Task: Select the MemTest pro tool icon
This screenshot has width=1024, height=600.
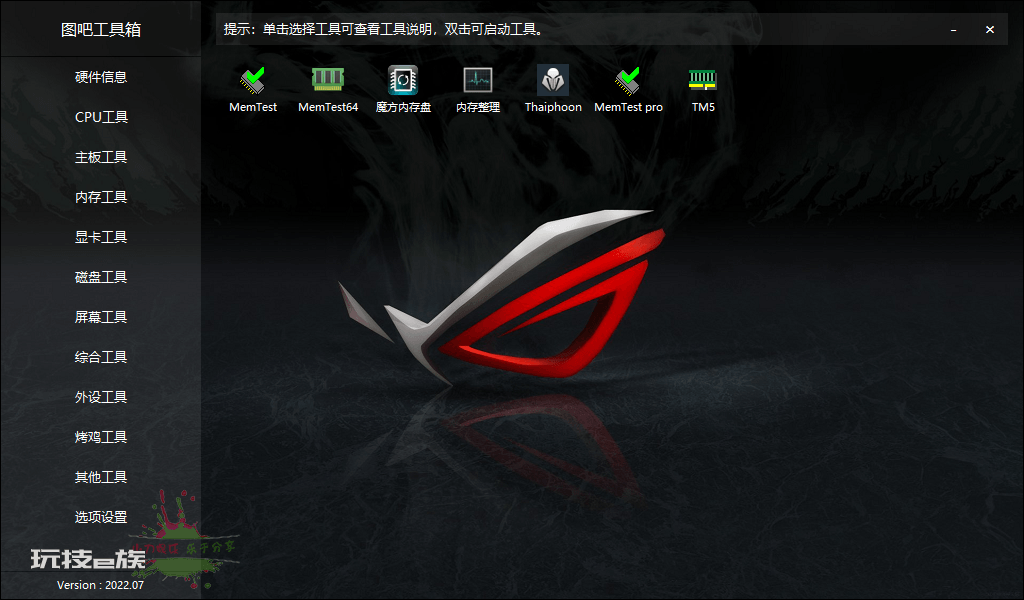Action: pos(628,80)
